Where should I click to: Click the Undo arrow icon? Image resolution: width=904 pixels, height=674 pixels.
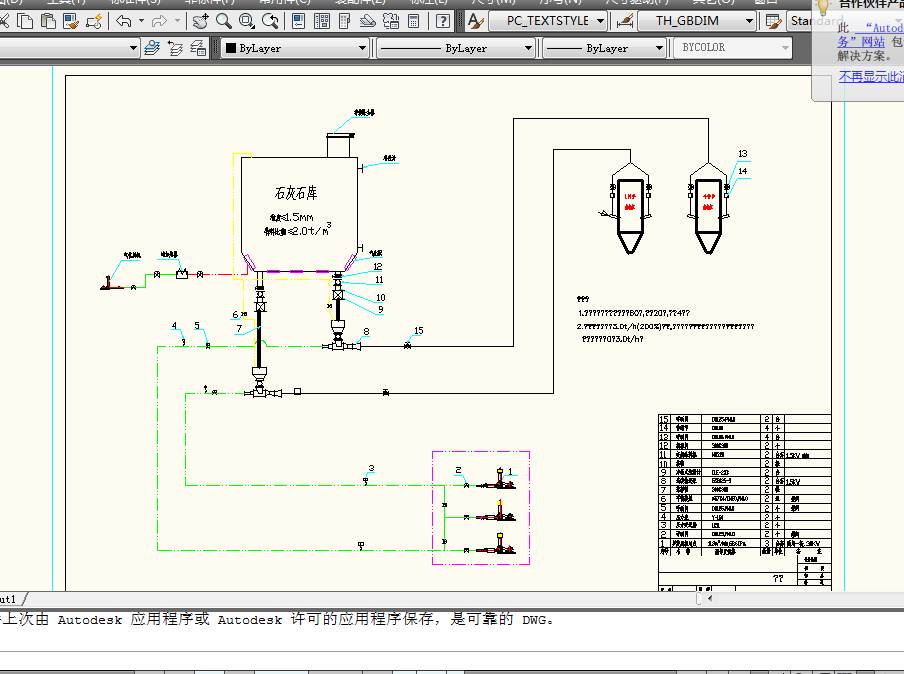click(x=124, y=20)
